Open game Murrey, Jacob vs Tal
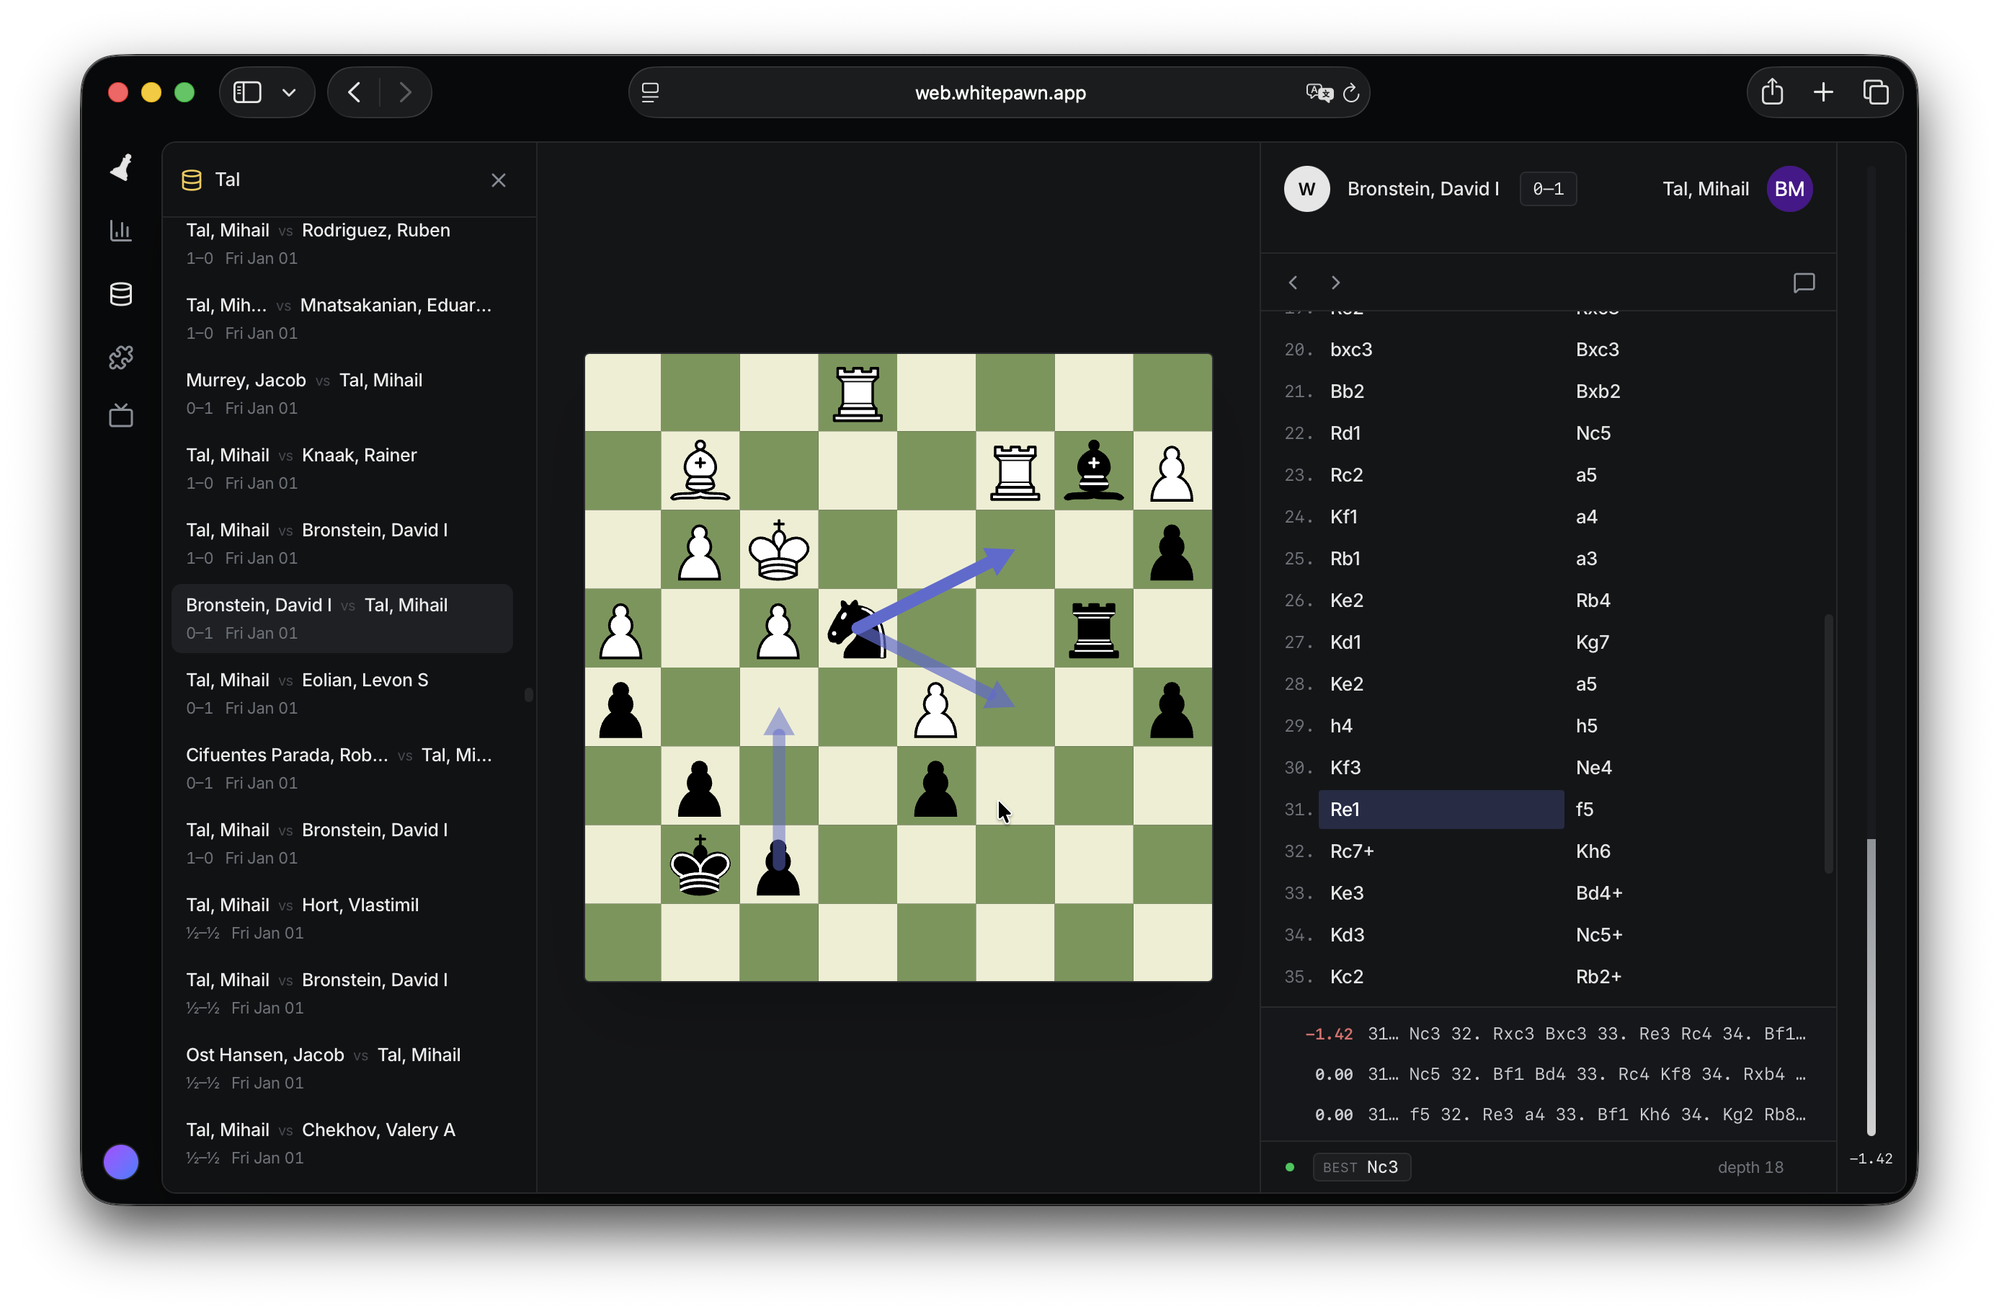1999x1312 pixels. [342, 394]
